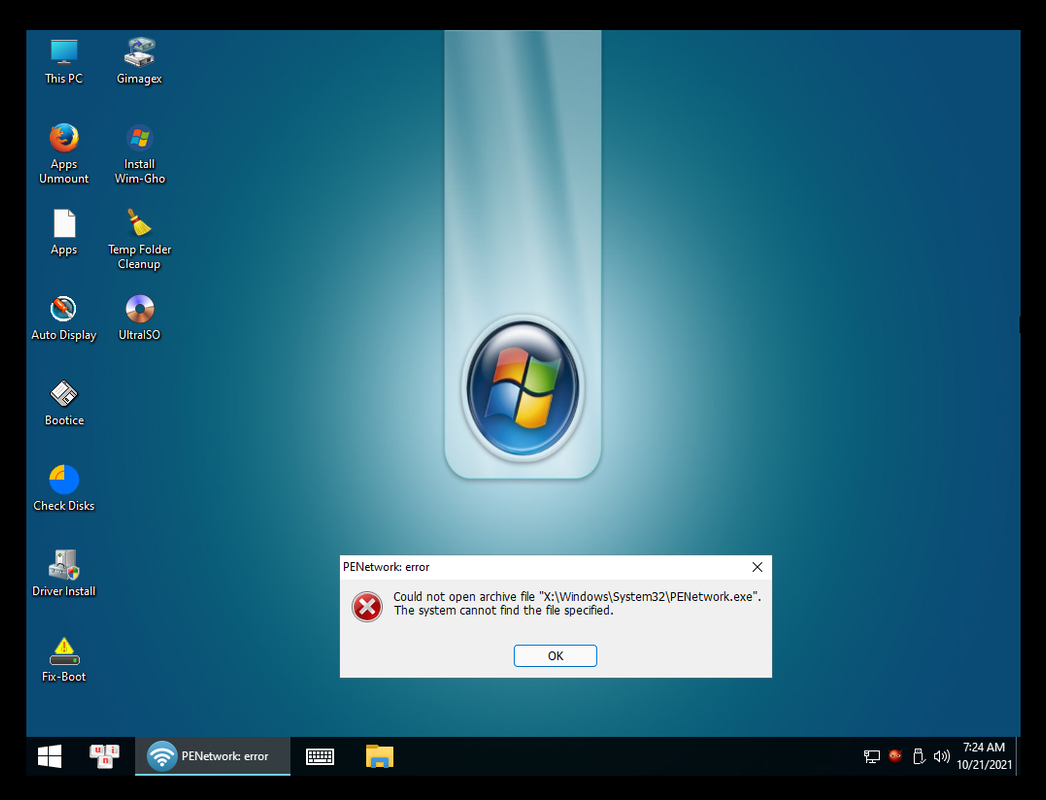Open the volume speaker tray icon
Viewport: 1046px width, 800px height.
[941, 756]
